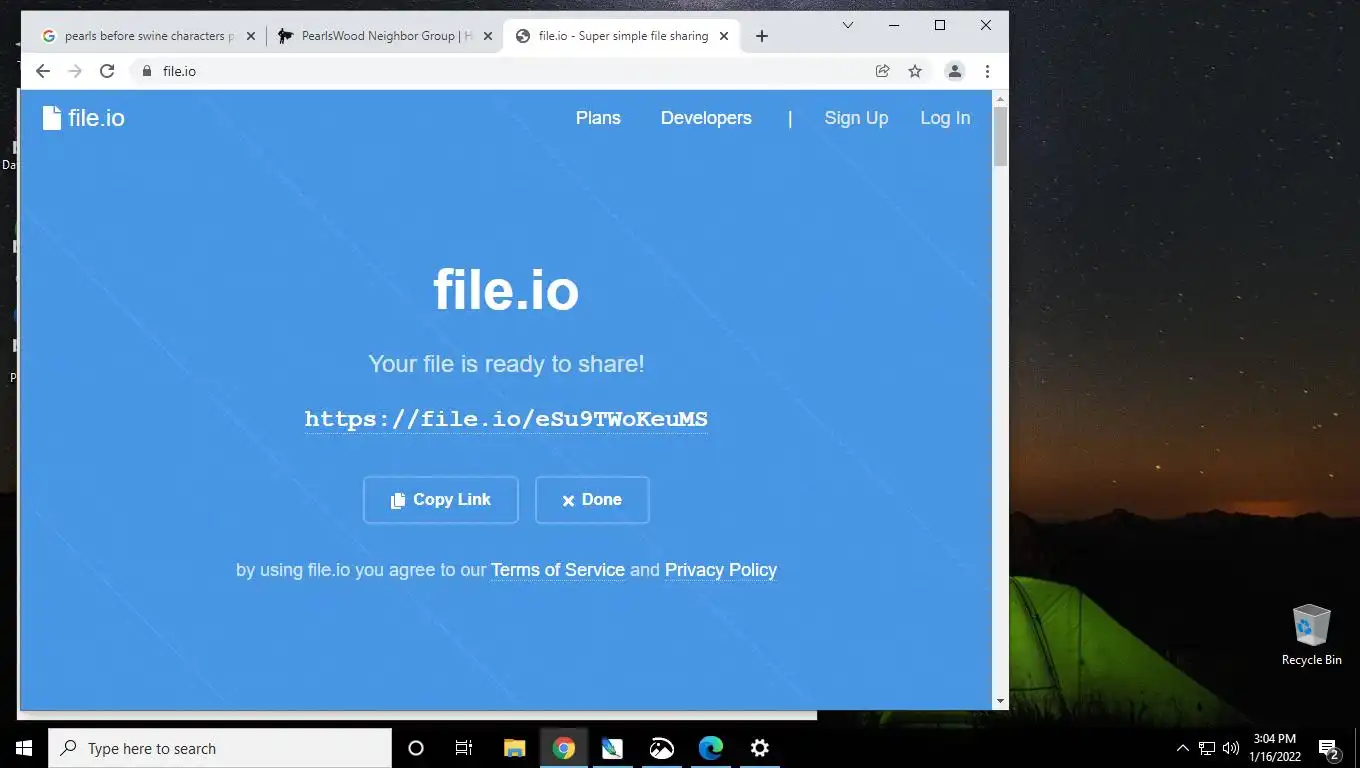Close the PearlsWood Neighbor Group tab
Image resolution: width=1360 pixels, height=768 pixels.
(x=488, y=36)
